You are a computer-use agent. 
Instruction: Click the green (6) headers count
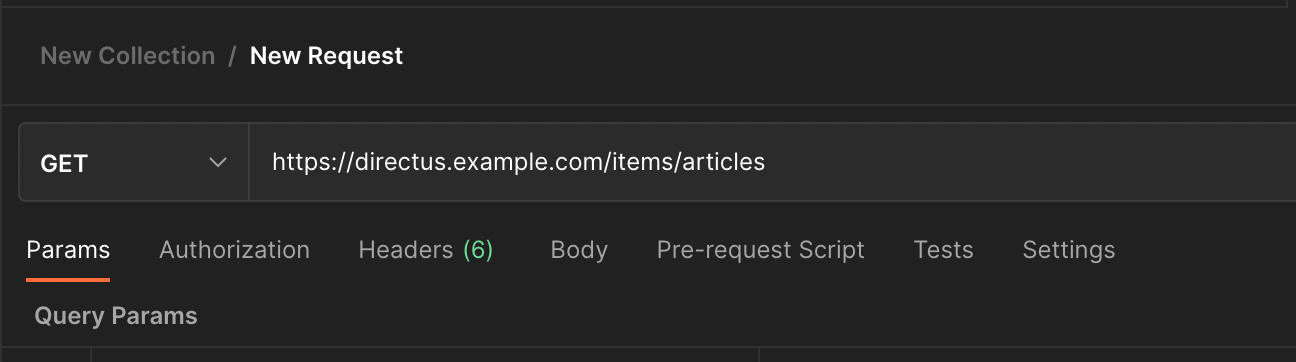pos(478,250)
